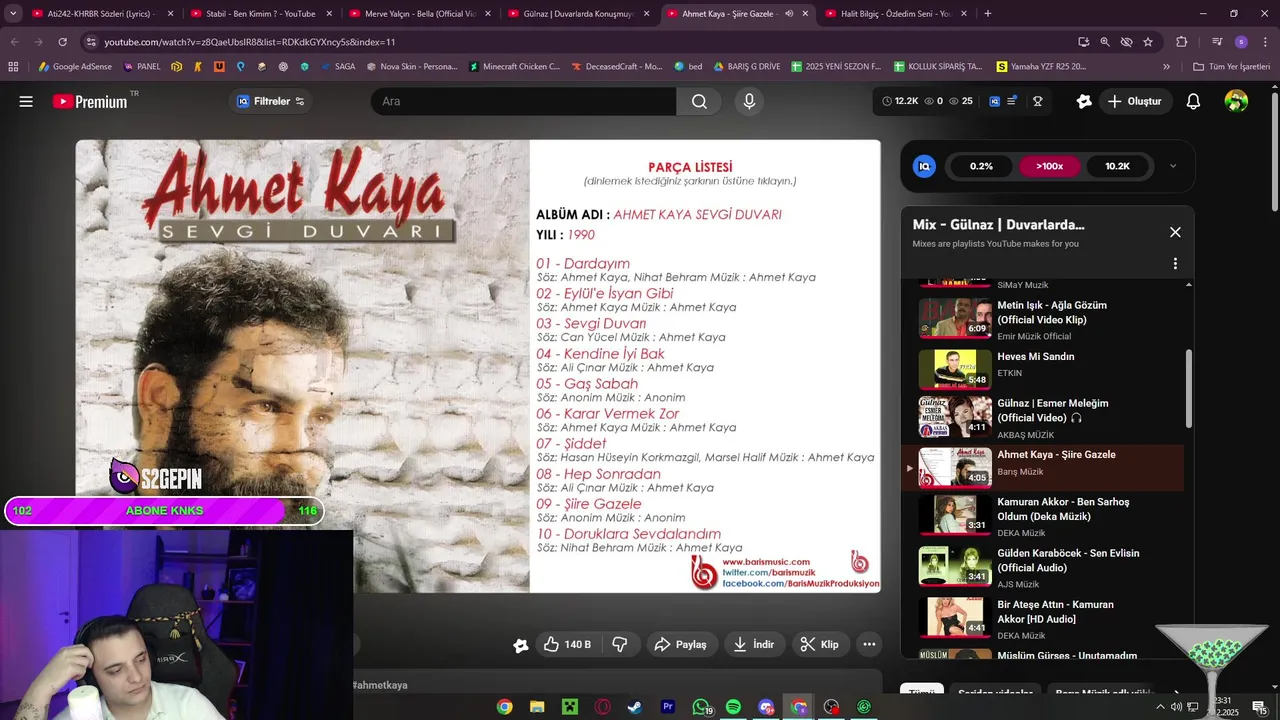The height and width of the screenshot is (720, 1280).
Task: Click the vidIQ 12.2K stats counter
Action: pyautogui.click(x=900, y=101)
